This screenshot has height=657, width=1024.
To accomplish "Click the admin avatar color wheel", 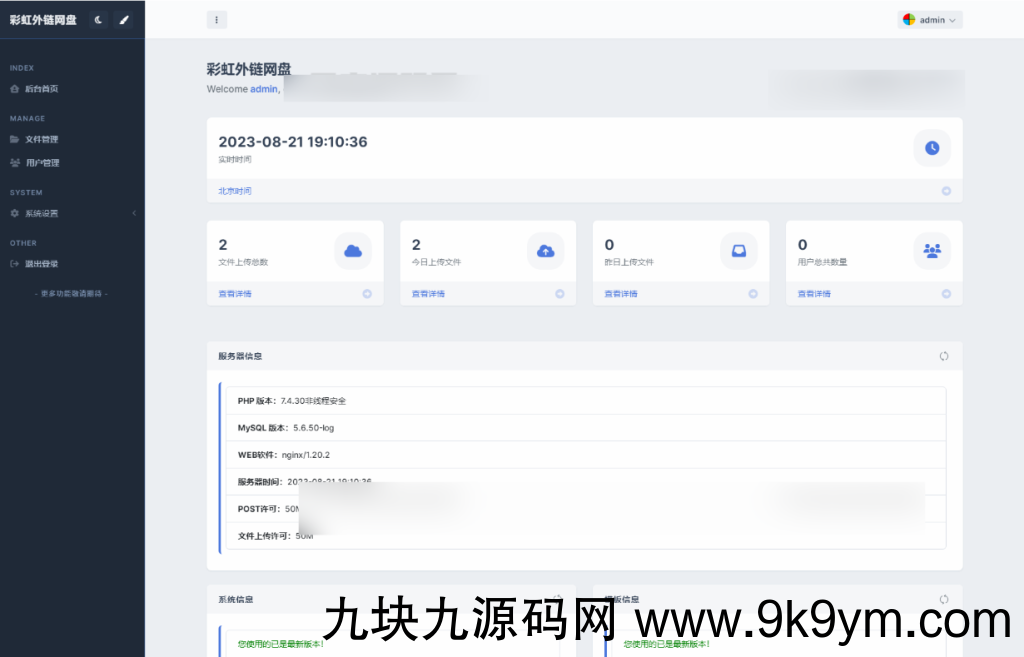I will tap(908, 19).
